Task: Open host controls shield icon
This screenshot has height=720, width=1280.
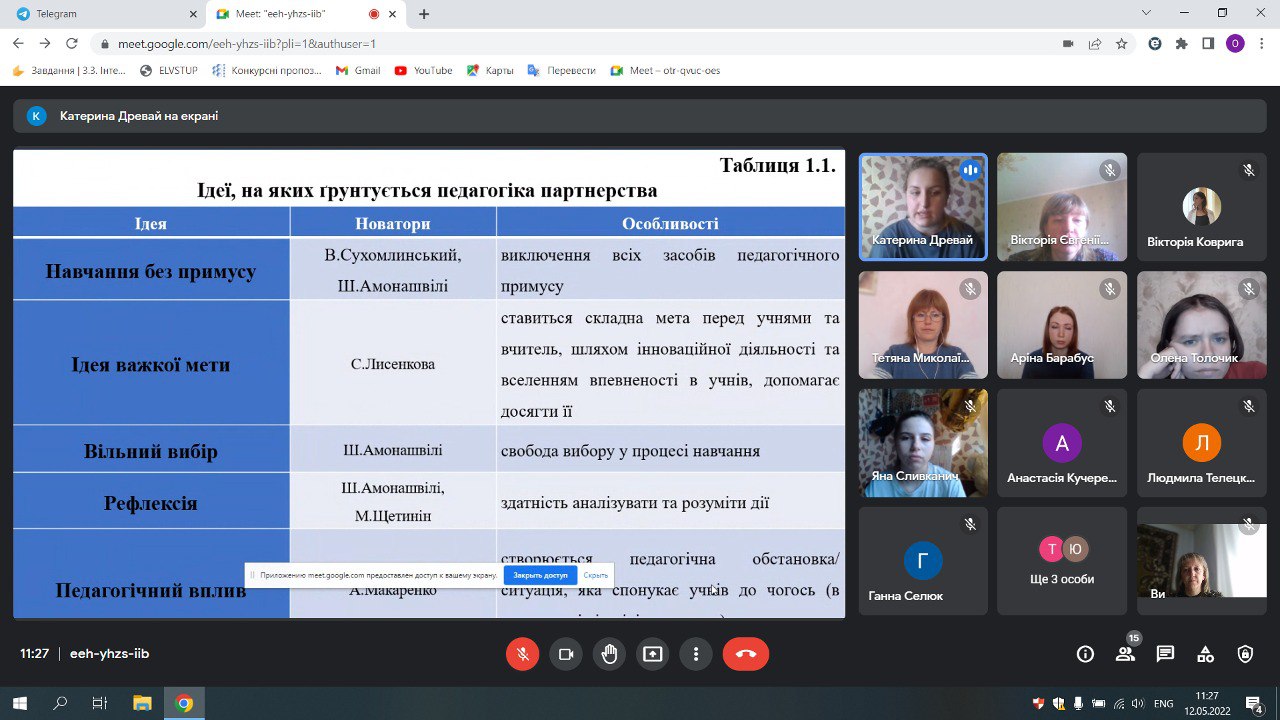Action: [1245, 654]
